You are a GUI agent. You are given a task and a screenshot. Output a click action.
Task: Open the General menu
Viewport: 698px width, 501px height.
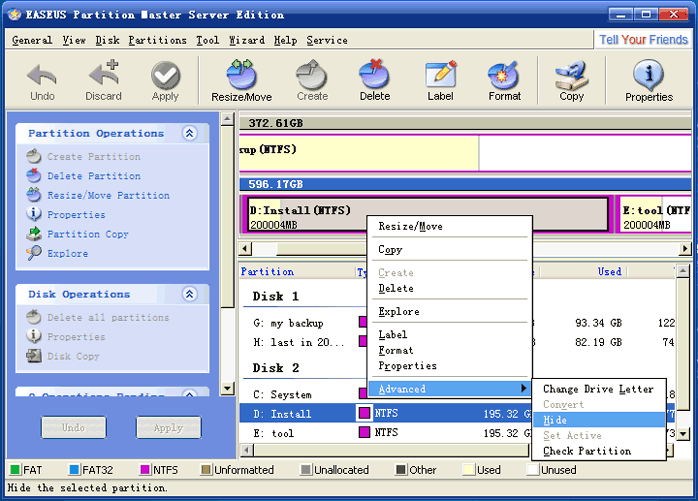coord(32,40)
